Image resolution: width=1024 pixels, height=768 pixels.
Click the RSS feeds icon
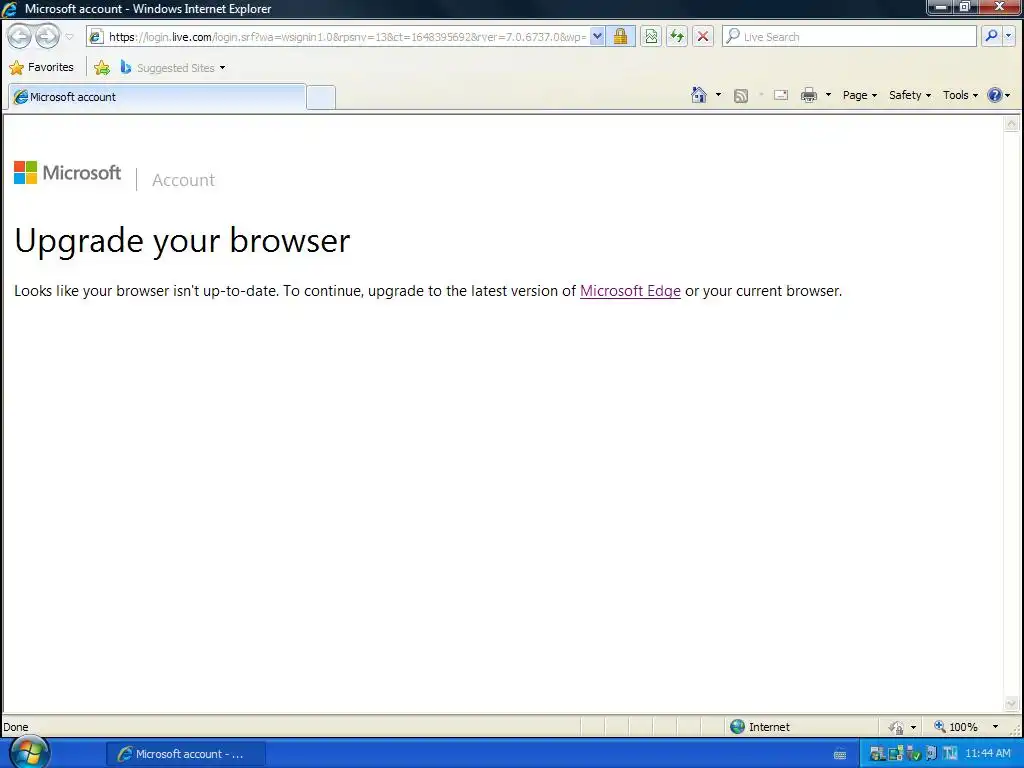(741, 96)
